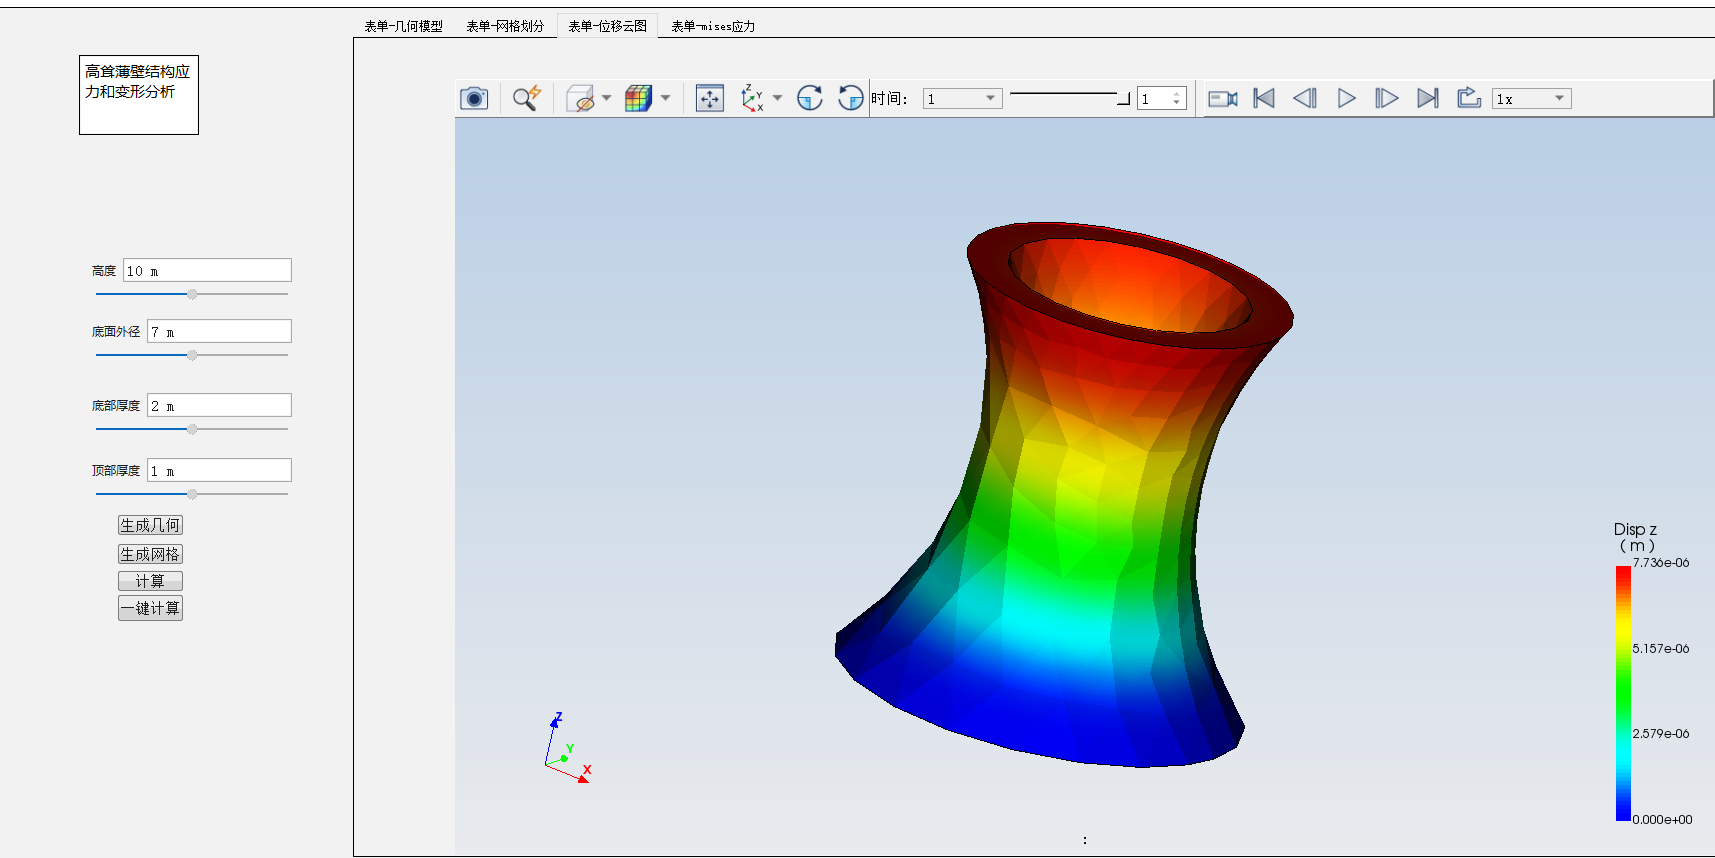The image size is (1715, 858).
Task: Click the legend value 7.736e-06
Action: [1661, 563]
